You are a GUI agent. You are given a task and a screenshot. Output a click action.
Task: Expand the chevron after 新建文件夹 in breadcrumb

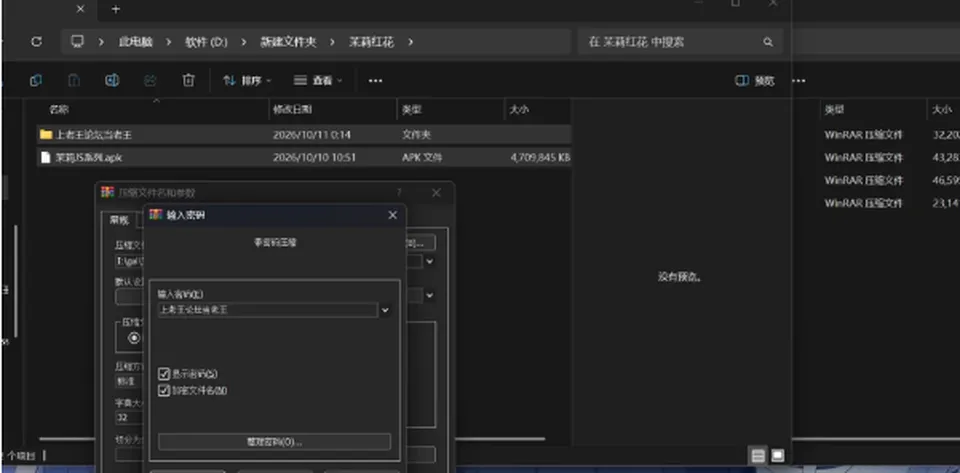[x=332, y=42]
